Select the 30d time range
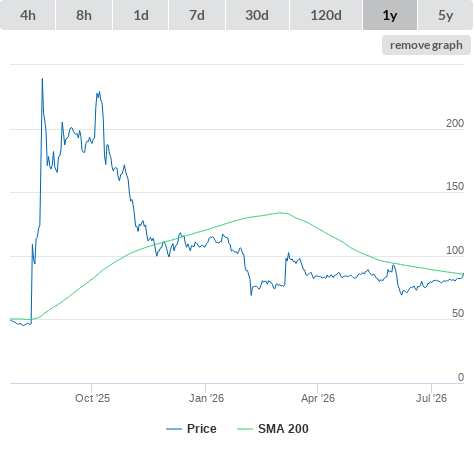This screenshot has width=474, height=455. pos(257,15)
